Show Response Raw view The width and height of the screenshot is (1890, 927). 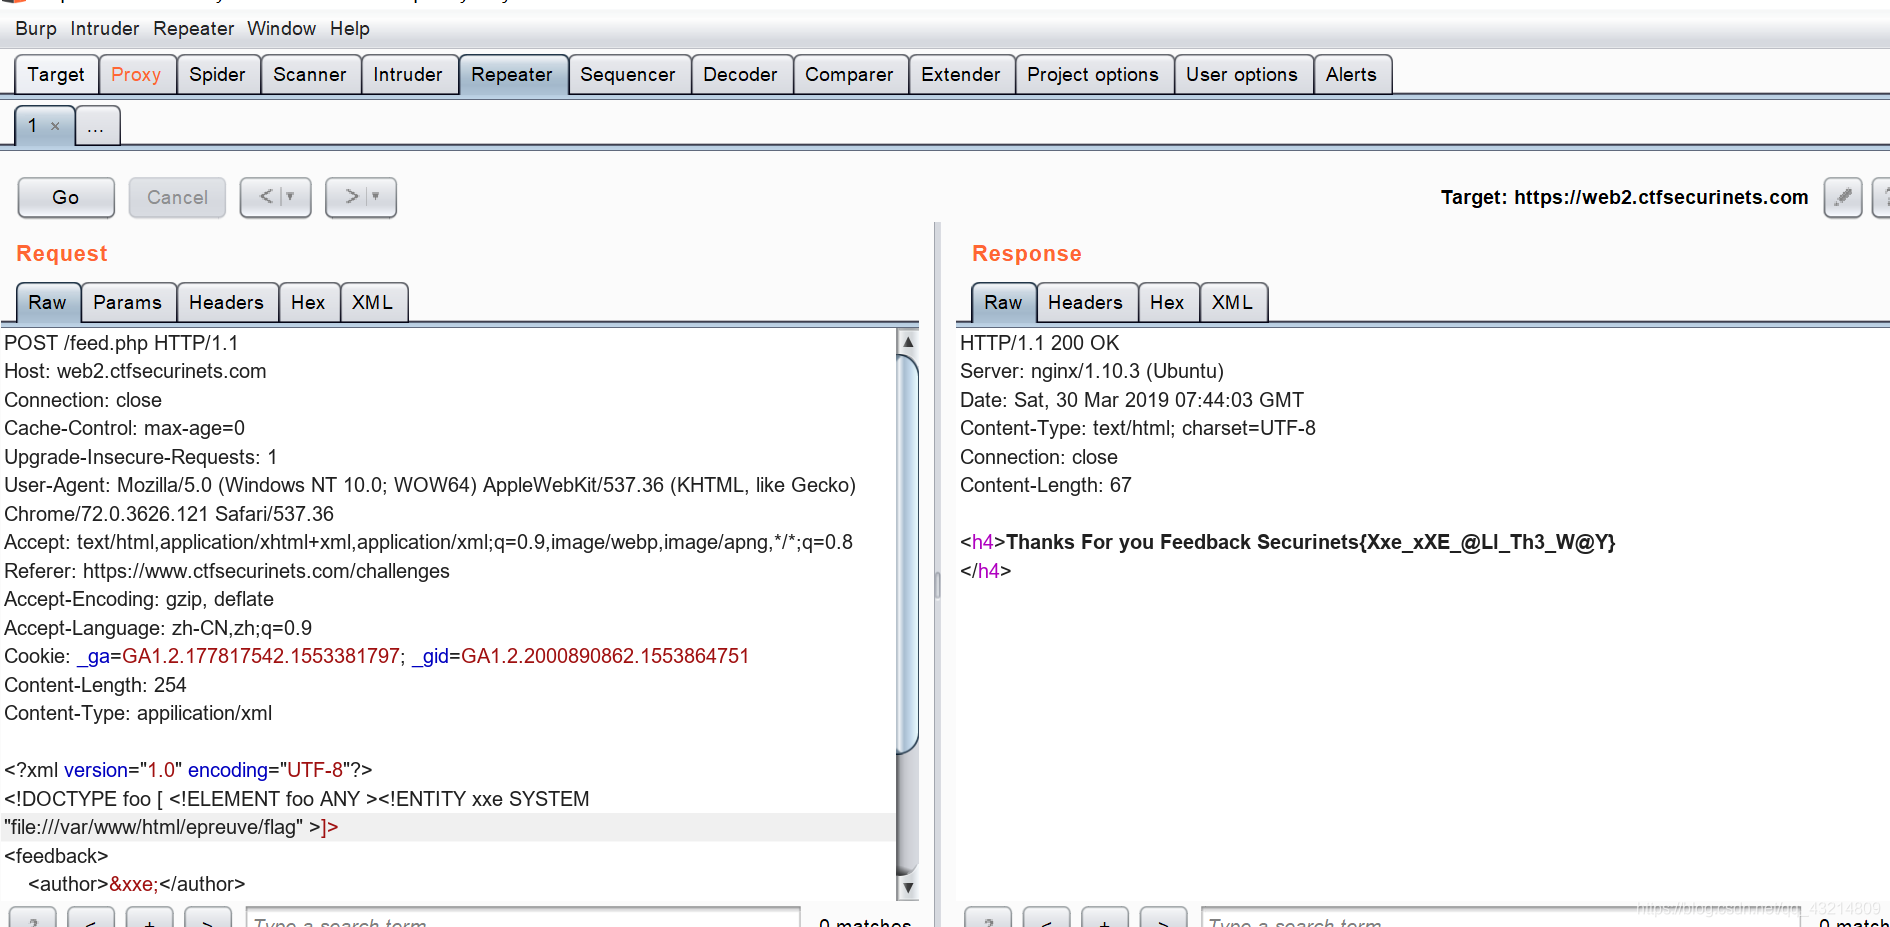(1003, 303)
